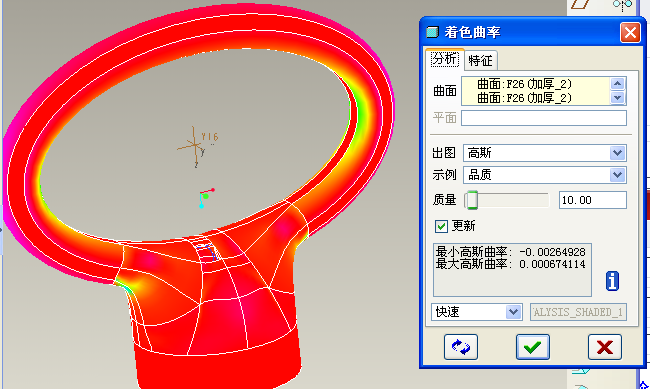Image resolution: width=650 pixels, height=389 pixels.
Task: Click the 质量 value field showing 10.00
Action: click(x=592, y=200)
